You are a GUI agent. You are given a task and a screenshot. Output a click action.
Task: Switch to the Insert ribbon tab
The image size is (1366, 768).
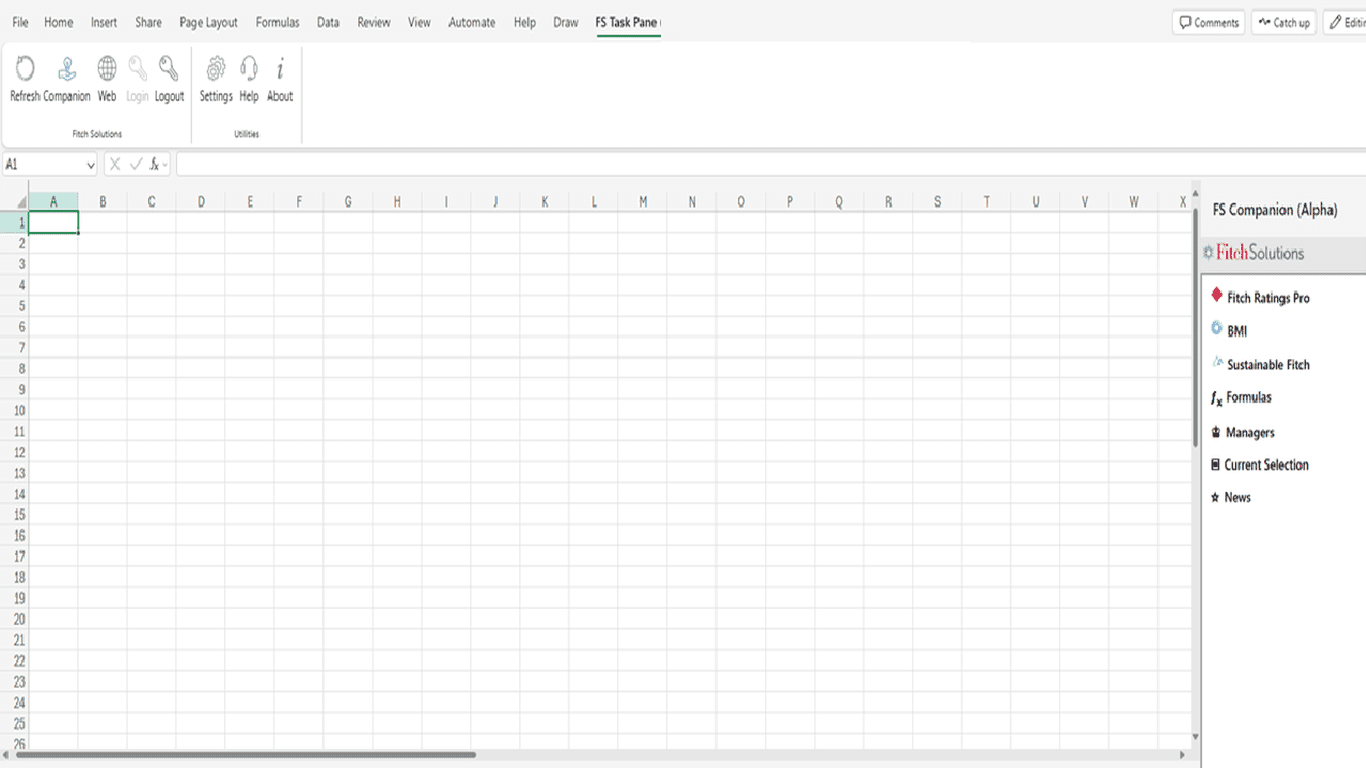pyautogui.click(x=104, y=22)
